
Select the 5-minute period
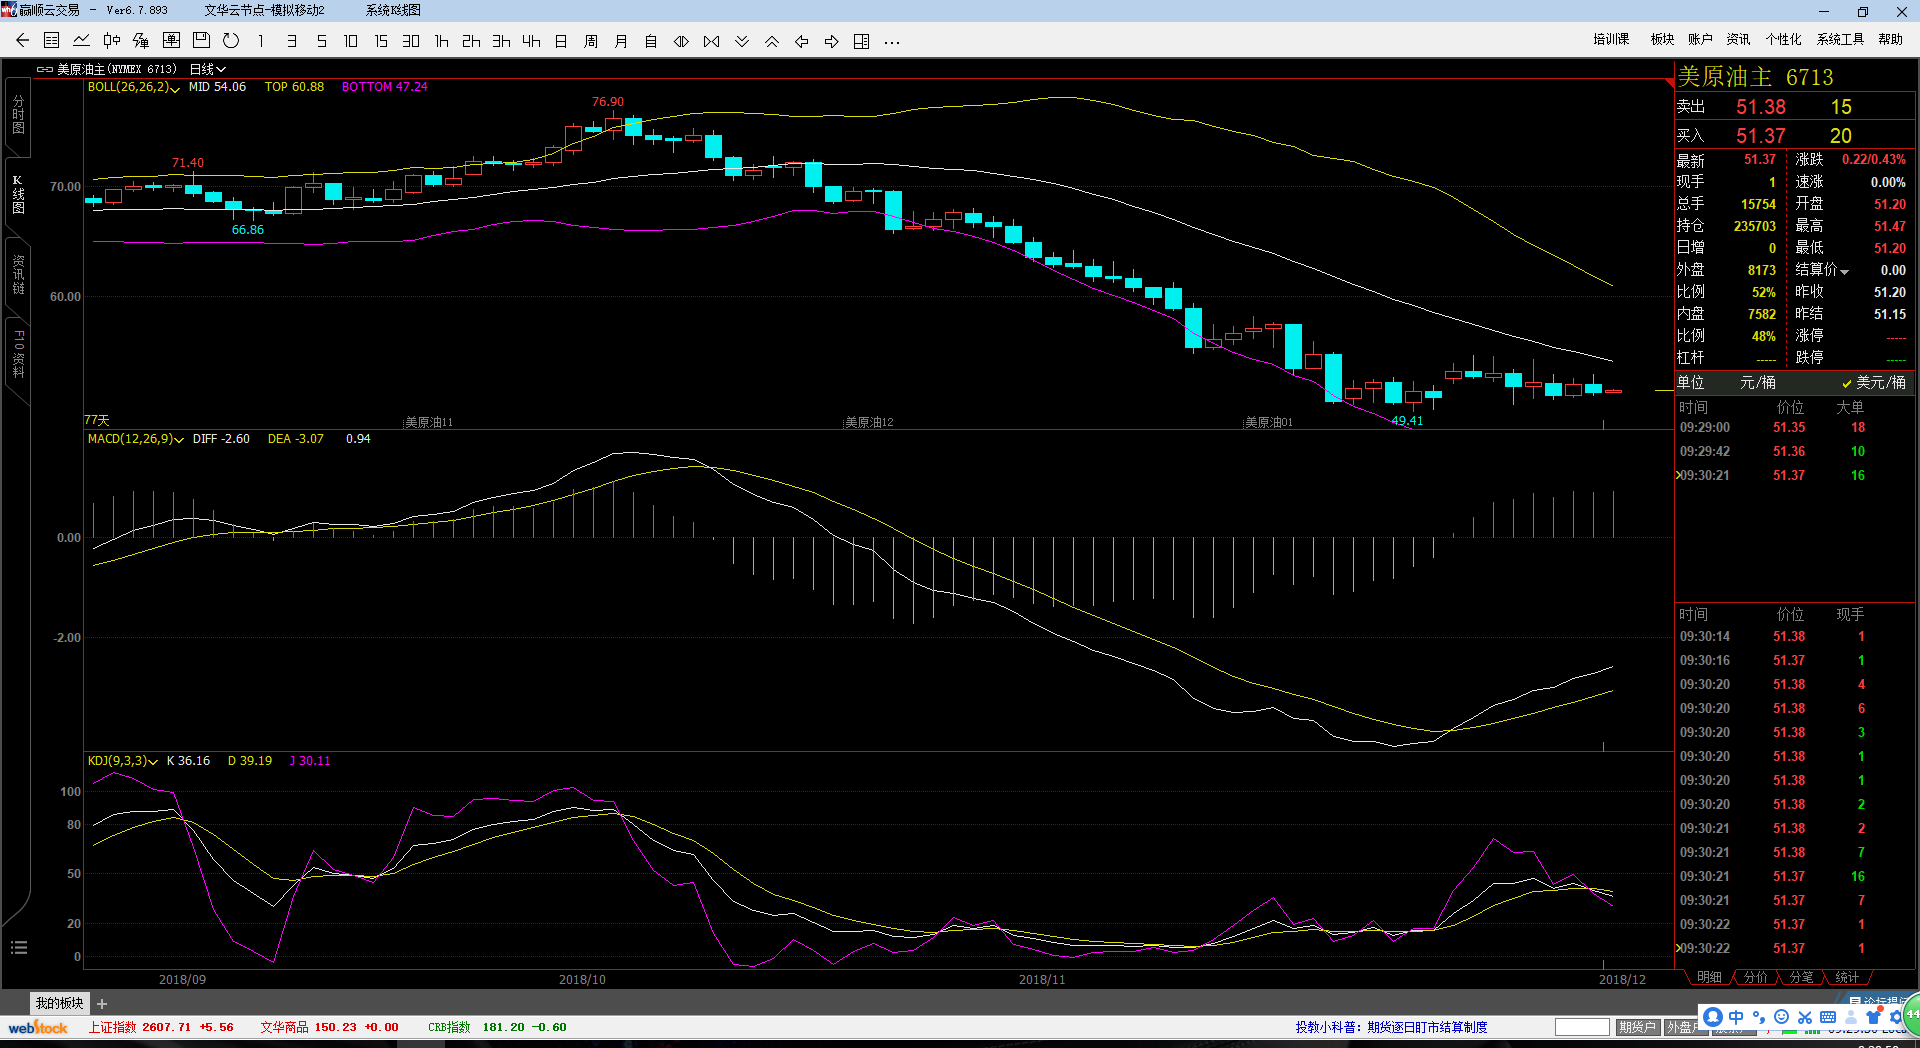point(321,41)
